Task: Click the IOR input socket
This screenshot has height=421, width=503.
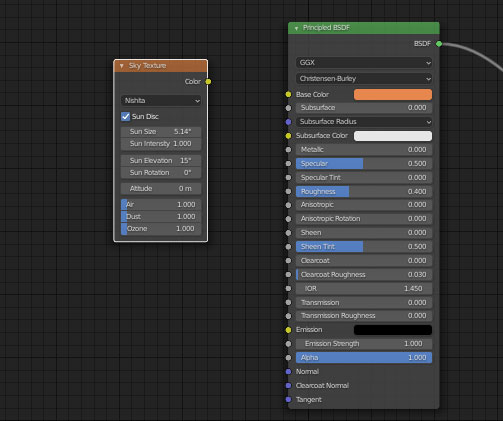Action: (x=288, y=289)
